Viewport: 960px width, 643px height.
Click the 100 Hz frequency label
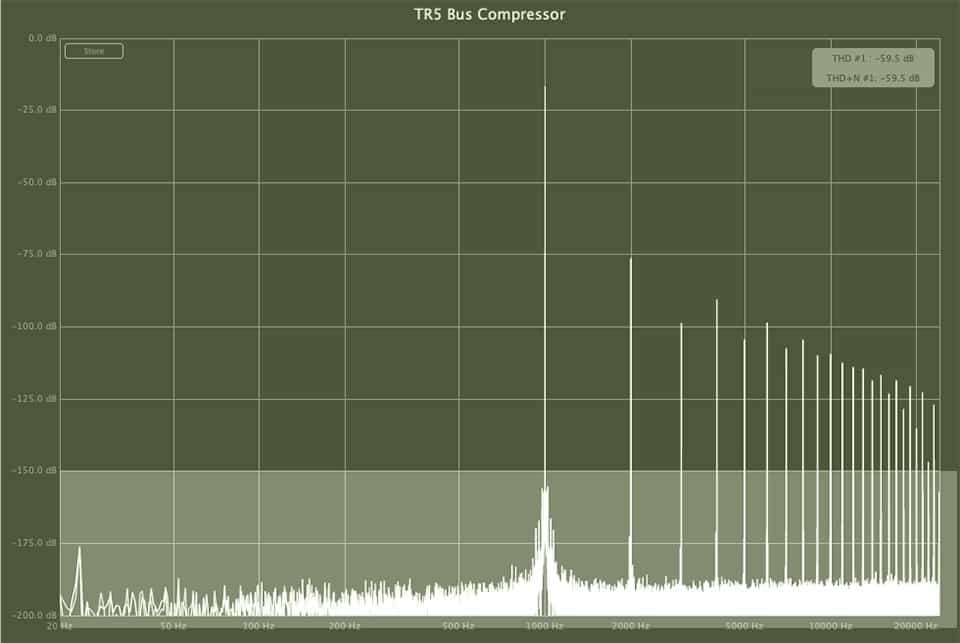click(x=259, y=625)
